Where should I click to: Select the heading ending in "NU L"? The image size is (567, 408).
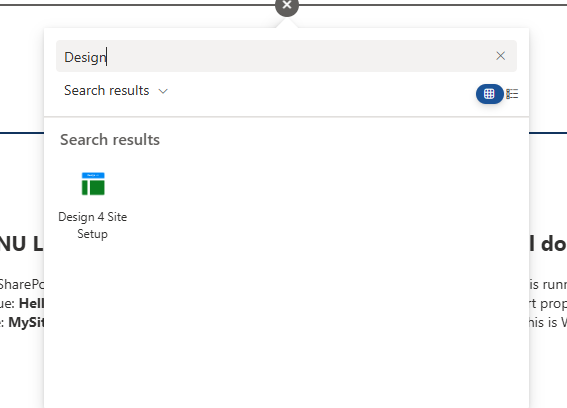click(21, 244)
